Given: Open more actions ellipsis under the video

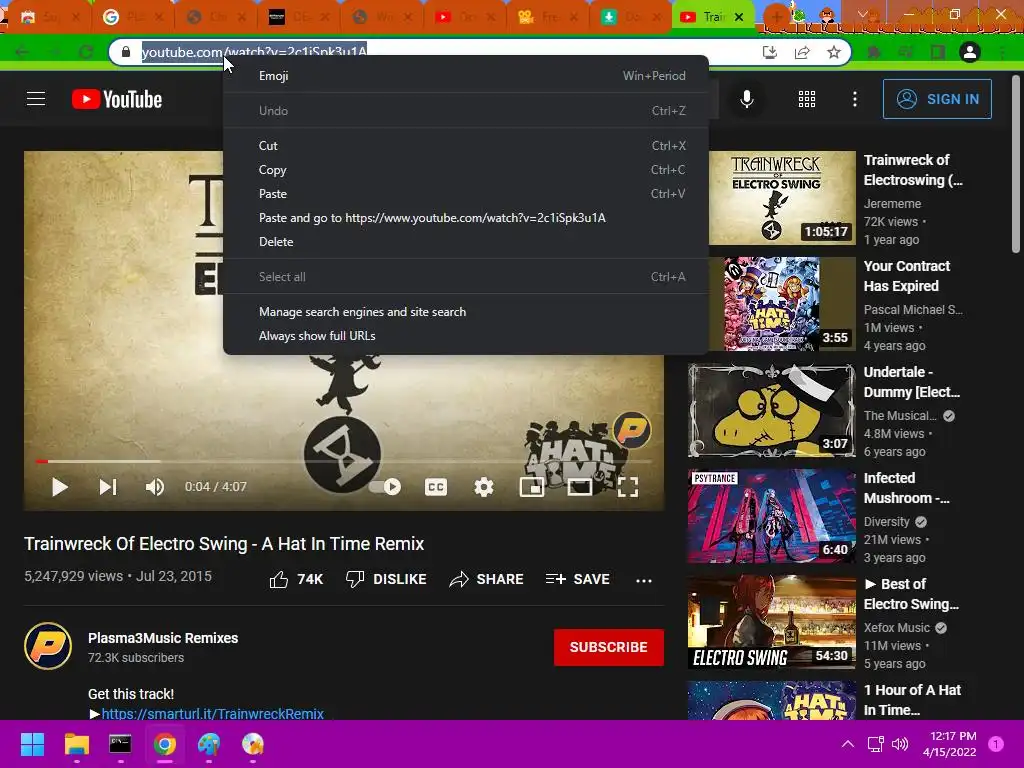Looking at the screenshot, I should (644, 581).
